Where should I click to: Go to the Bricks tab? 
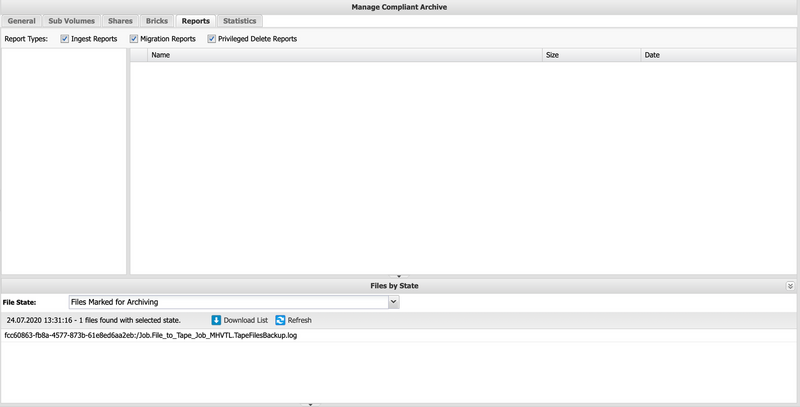tap(157, 21)
